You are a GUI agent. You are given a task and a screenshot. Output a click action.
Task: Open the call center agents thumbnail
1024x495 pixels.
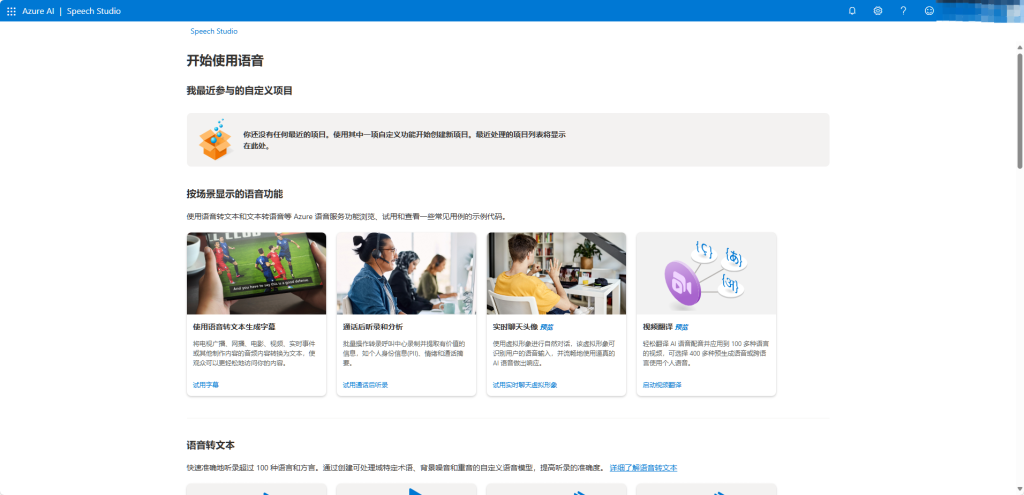tap(406, 274)
